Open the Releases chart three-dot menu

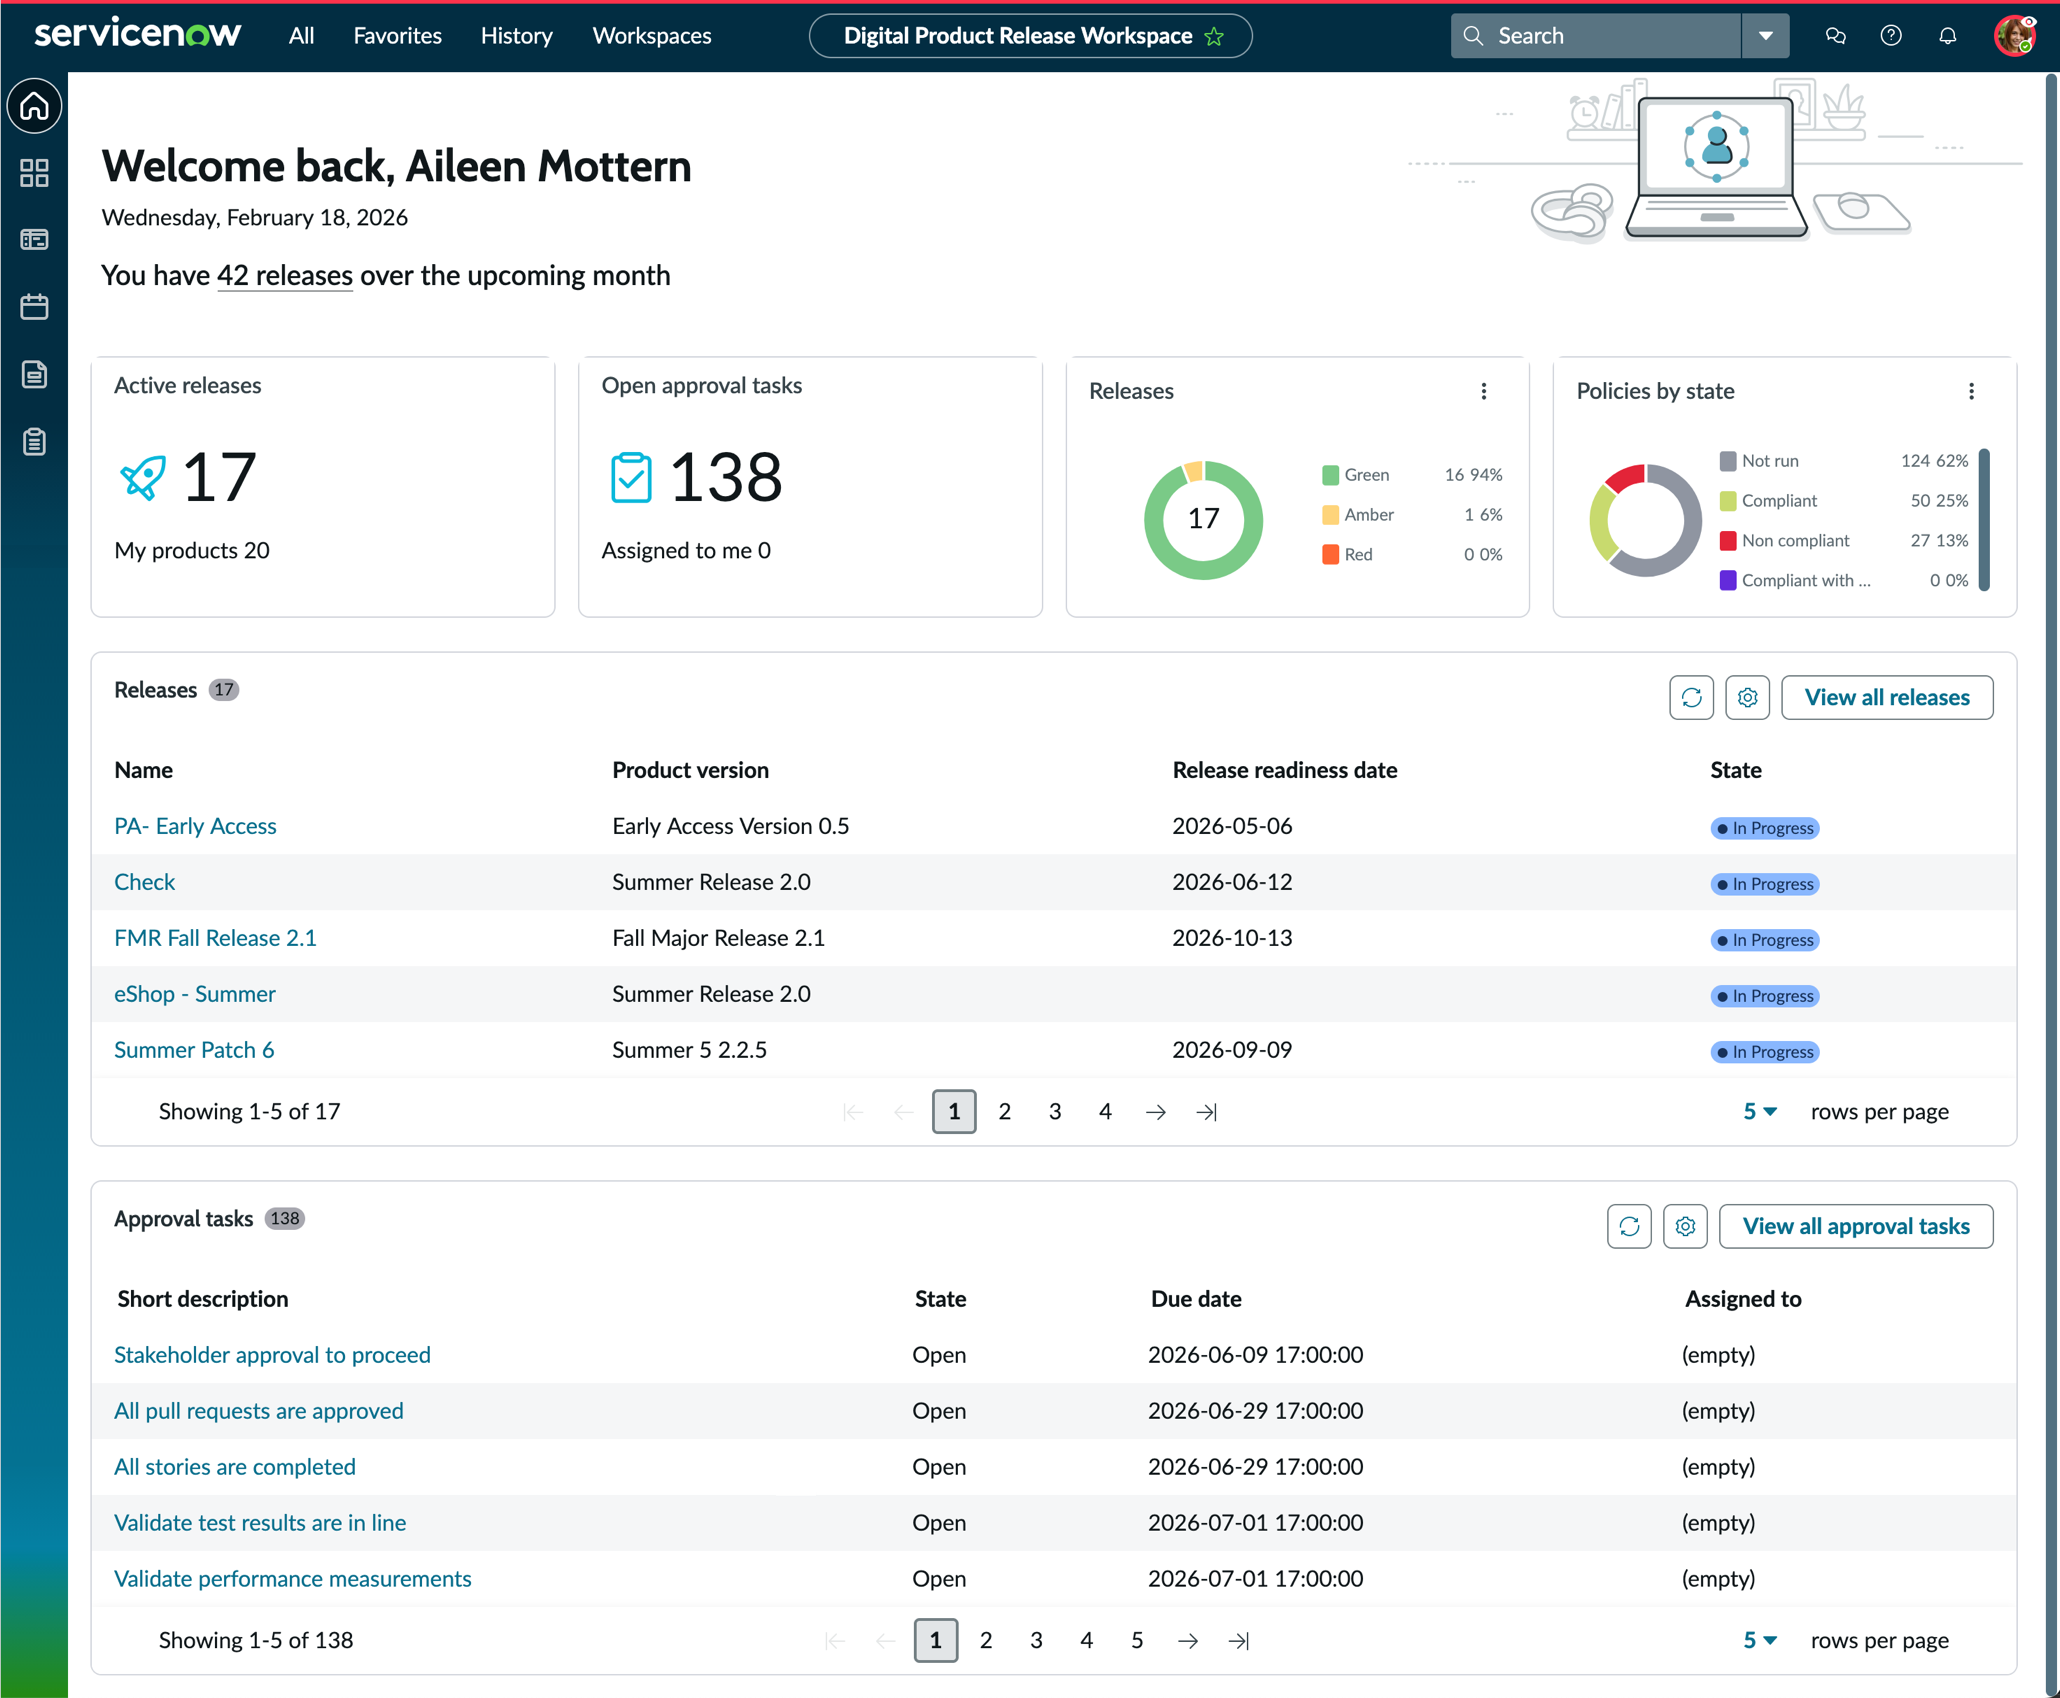click(x=1484, y=391)
